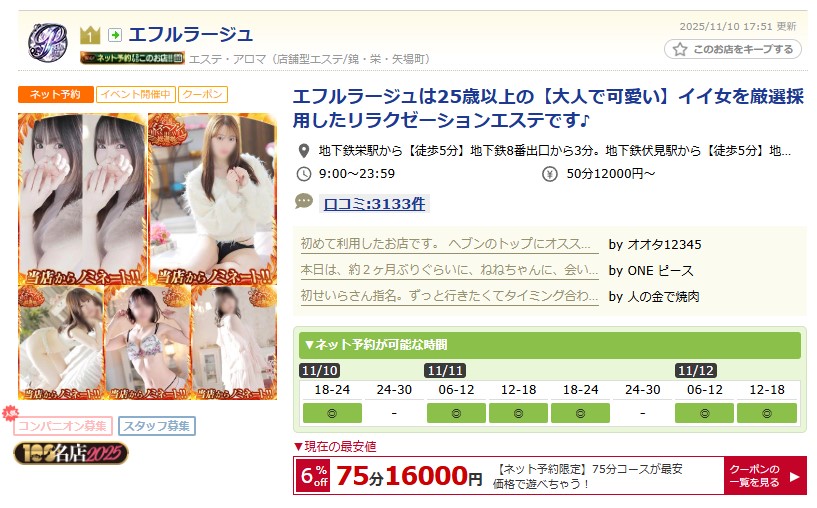Open the 口コミ:3133件 reviews link
The height and width of the screenshot is (508, 817).
coord(374,204)
